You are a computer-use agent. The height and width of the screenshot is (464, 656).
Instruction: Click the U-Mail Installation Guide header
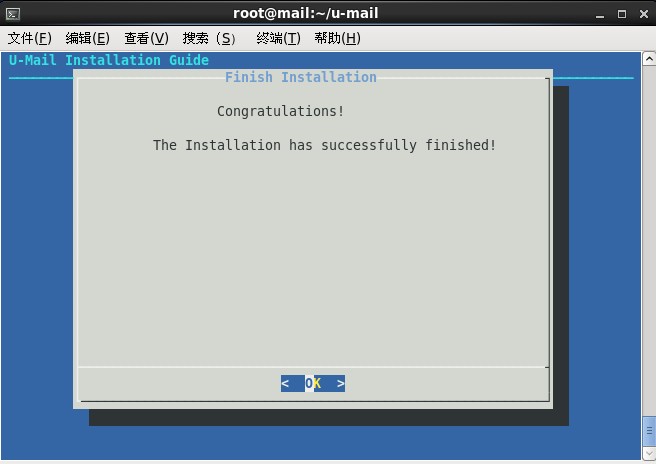109,60
